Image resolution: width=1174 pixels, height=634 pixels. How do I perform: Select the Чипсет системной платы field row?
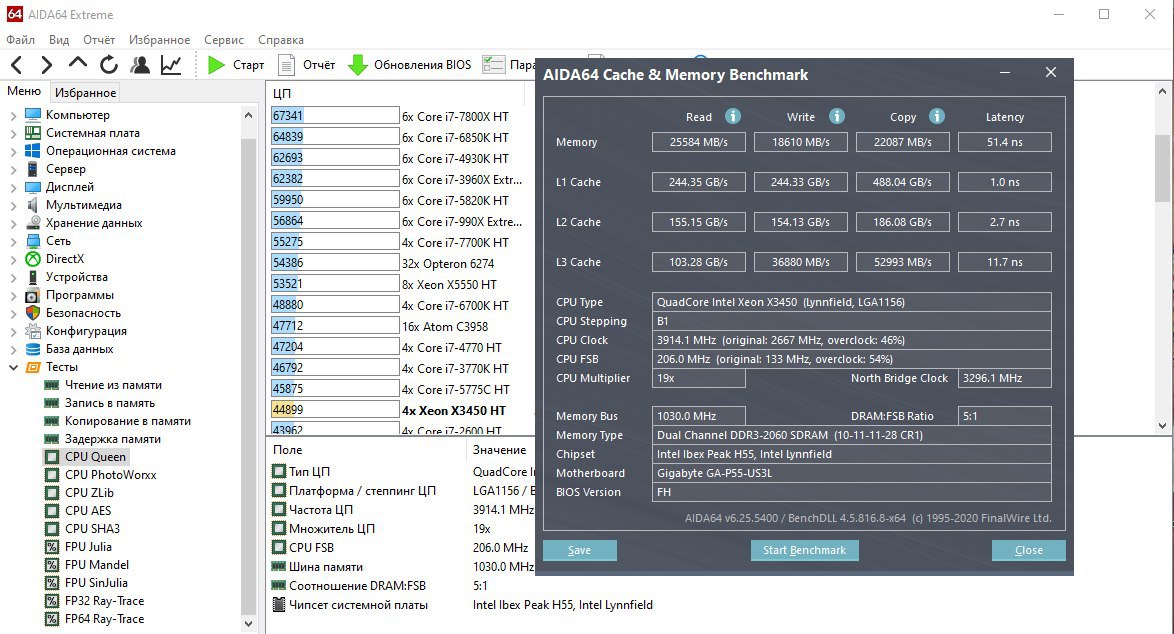pos(464,605)
